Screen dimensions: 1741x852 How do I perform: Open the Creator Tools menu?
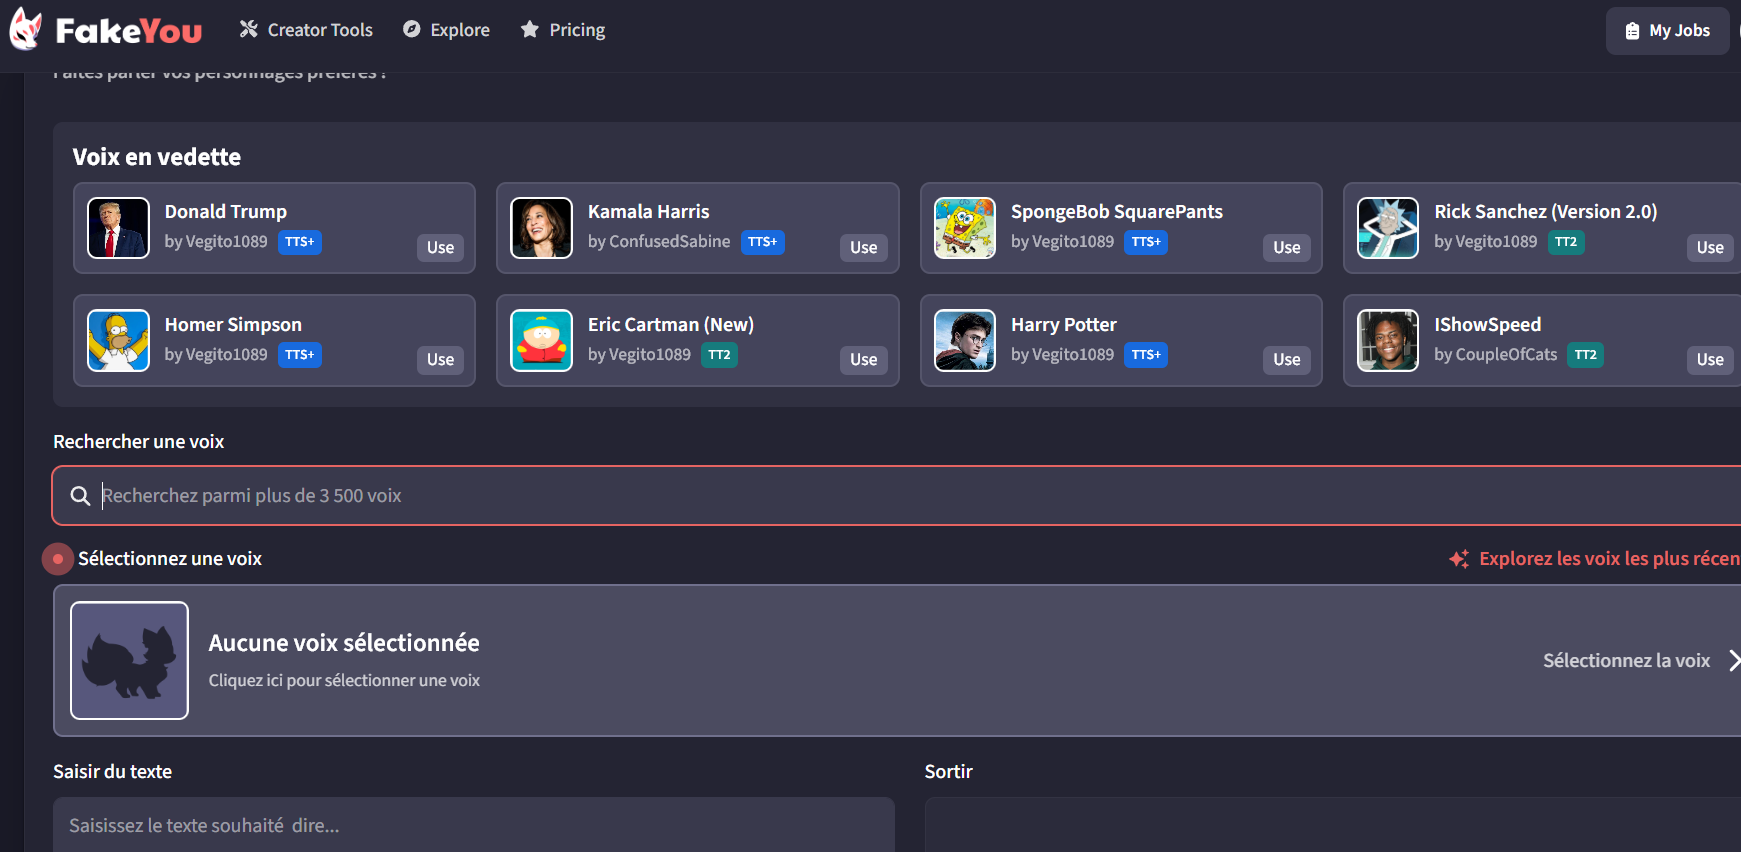306,30
